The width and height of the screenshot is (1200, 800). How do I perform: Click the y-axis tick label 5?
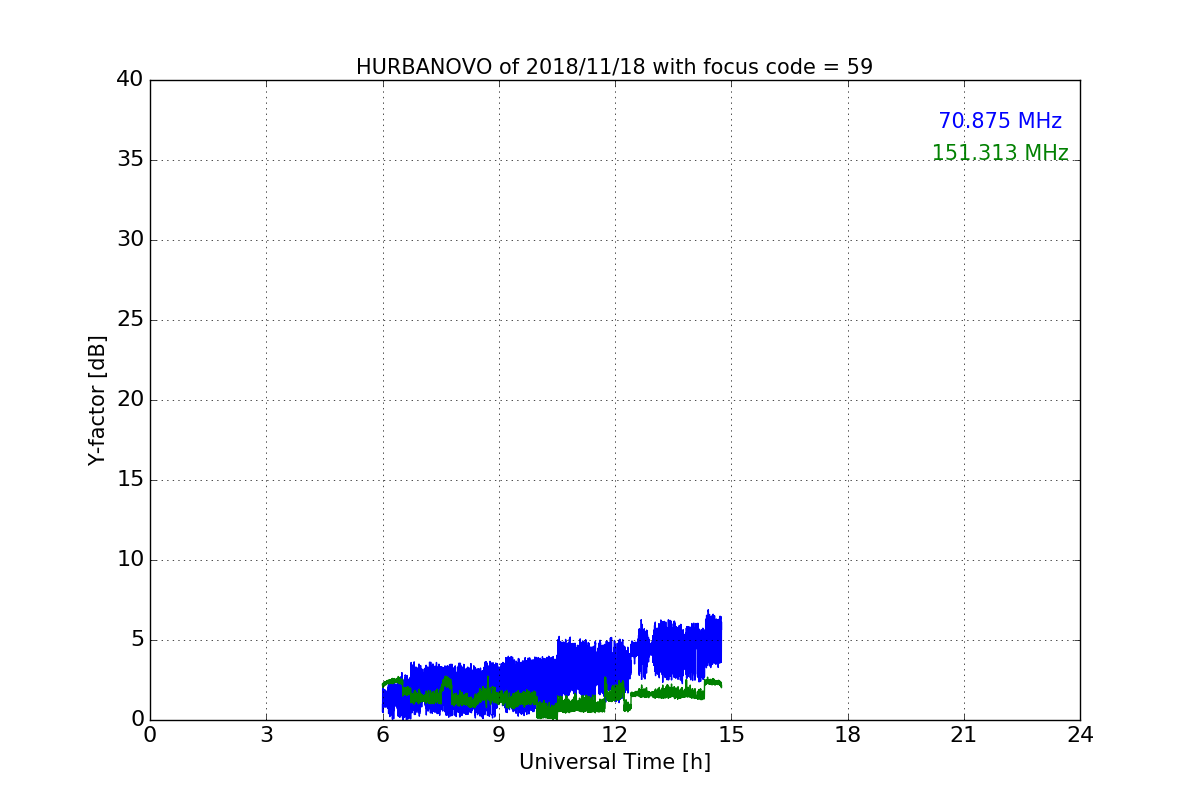click(136, 640)
